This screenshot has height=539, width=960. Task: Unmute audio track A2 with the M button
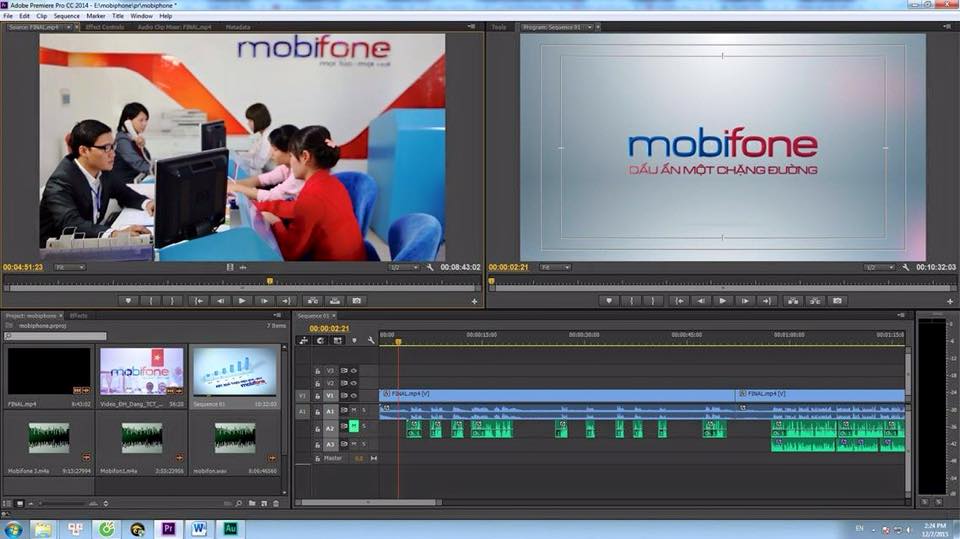point(353,426)
